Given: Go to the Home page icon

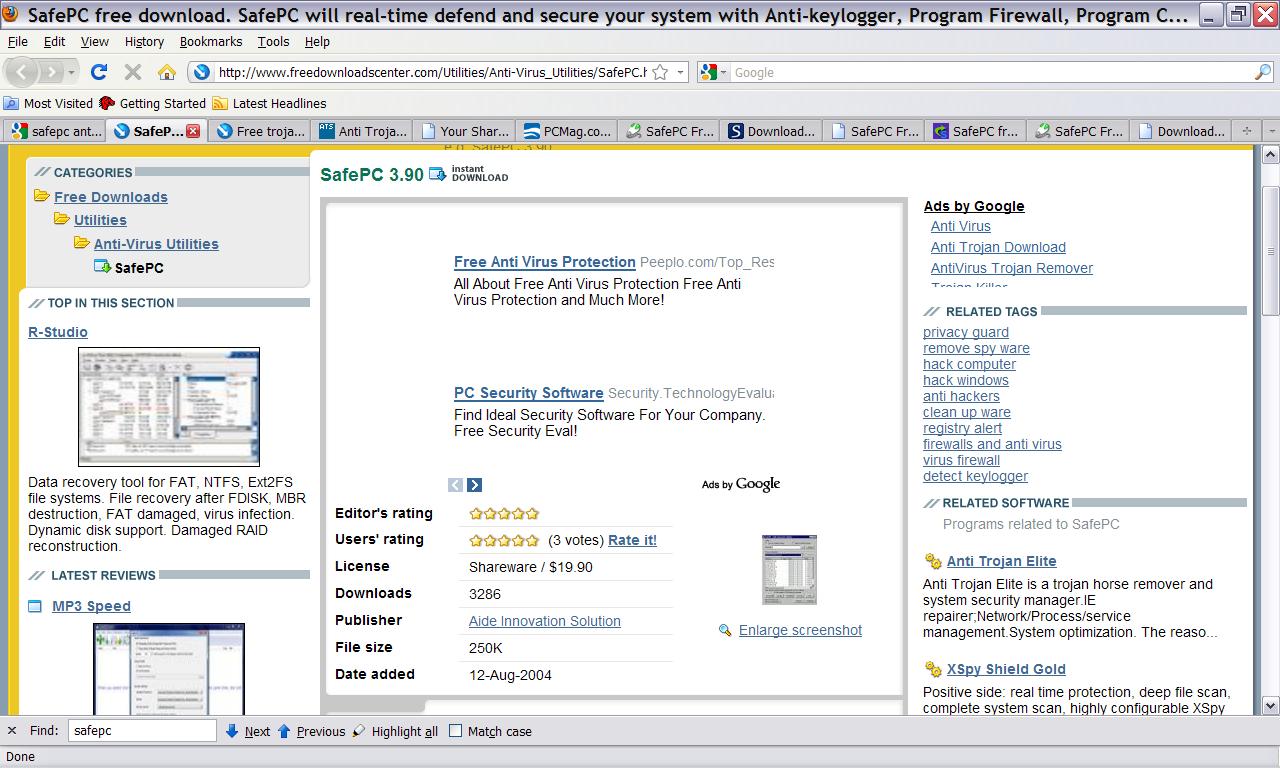Looking at the screenshot, I should 167,72.
